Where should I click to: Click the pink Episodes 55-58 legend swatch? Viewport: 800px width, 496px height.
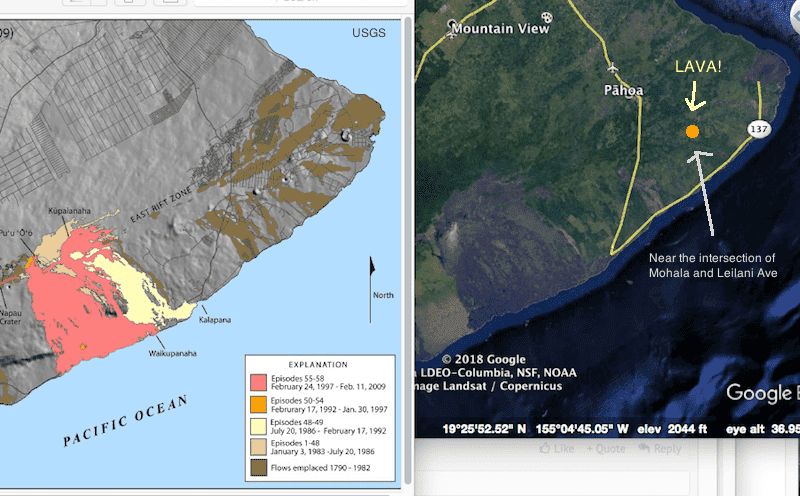(259, 382)
